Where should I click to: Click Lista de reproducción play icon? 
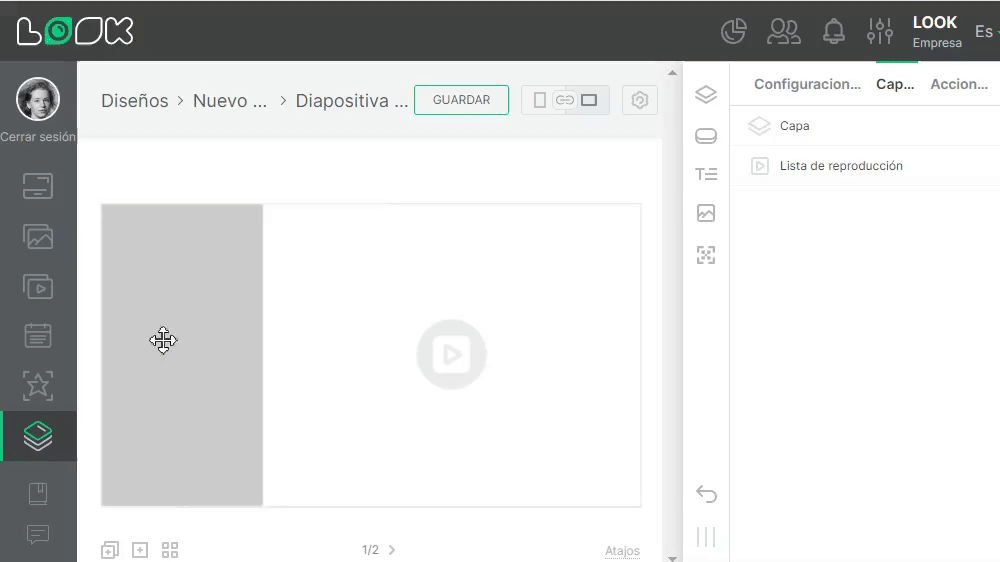coord(760,166)
